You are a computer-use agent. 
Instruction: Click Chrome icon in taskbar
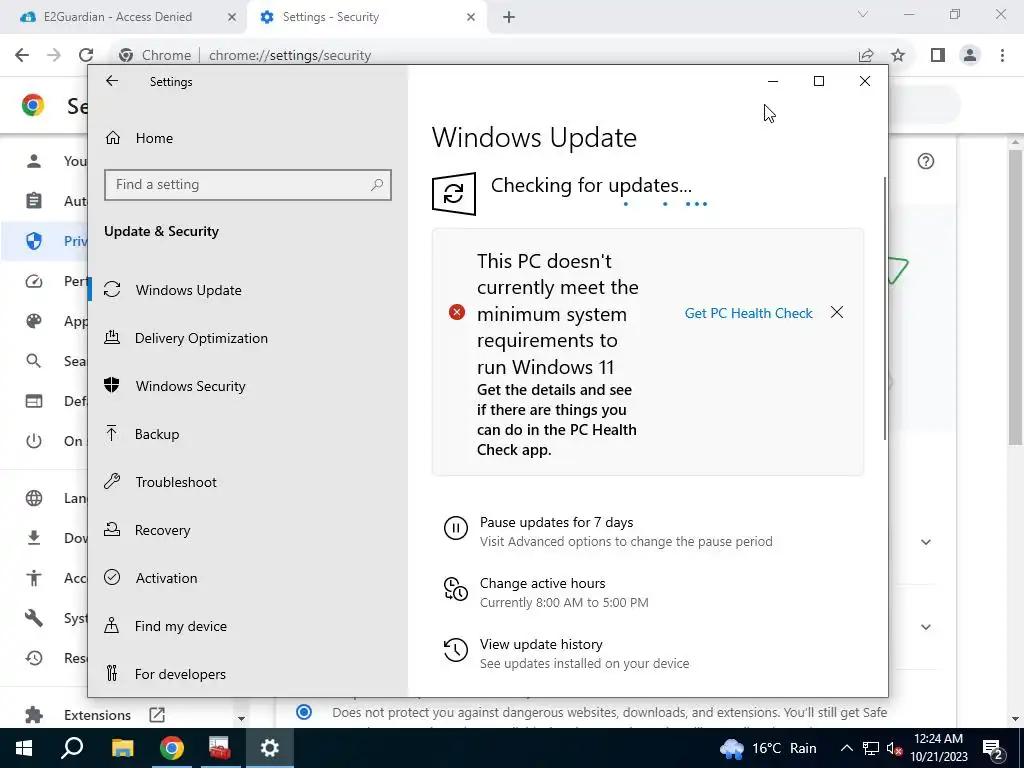[171, 748]
